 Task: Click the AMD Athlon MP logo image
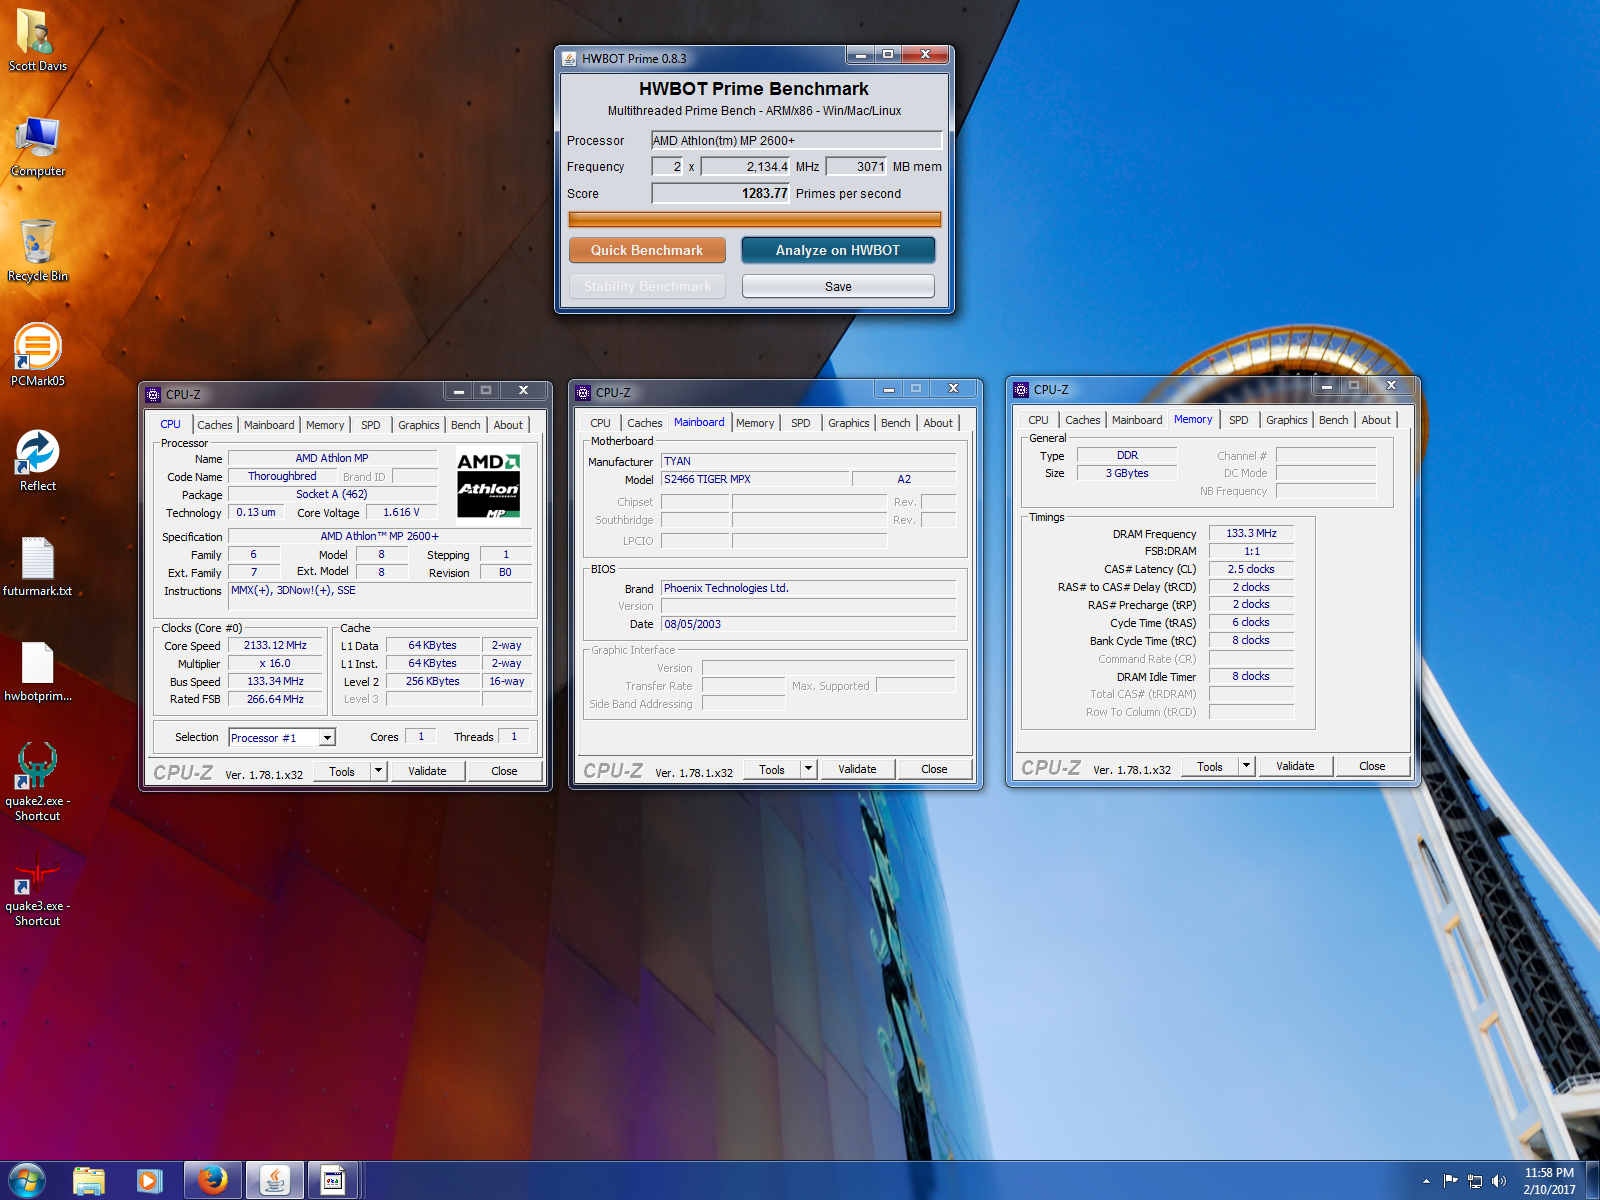pyautogui.click(x=489, y=486)
